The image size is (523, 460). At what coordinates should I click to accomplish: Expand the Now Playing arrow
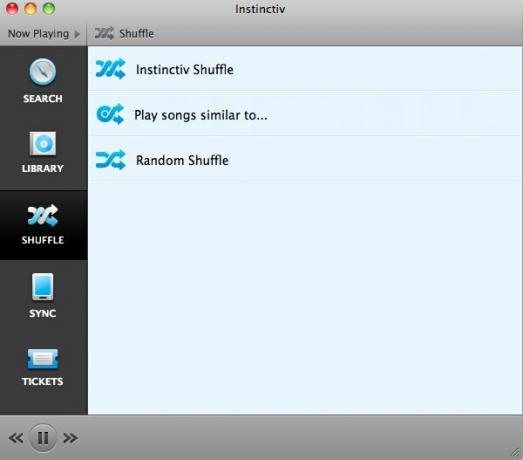point(77,34)
